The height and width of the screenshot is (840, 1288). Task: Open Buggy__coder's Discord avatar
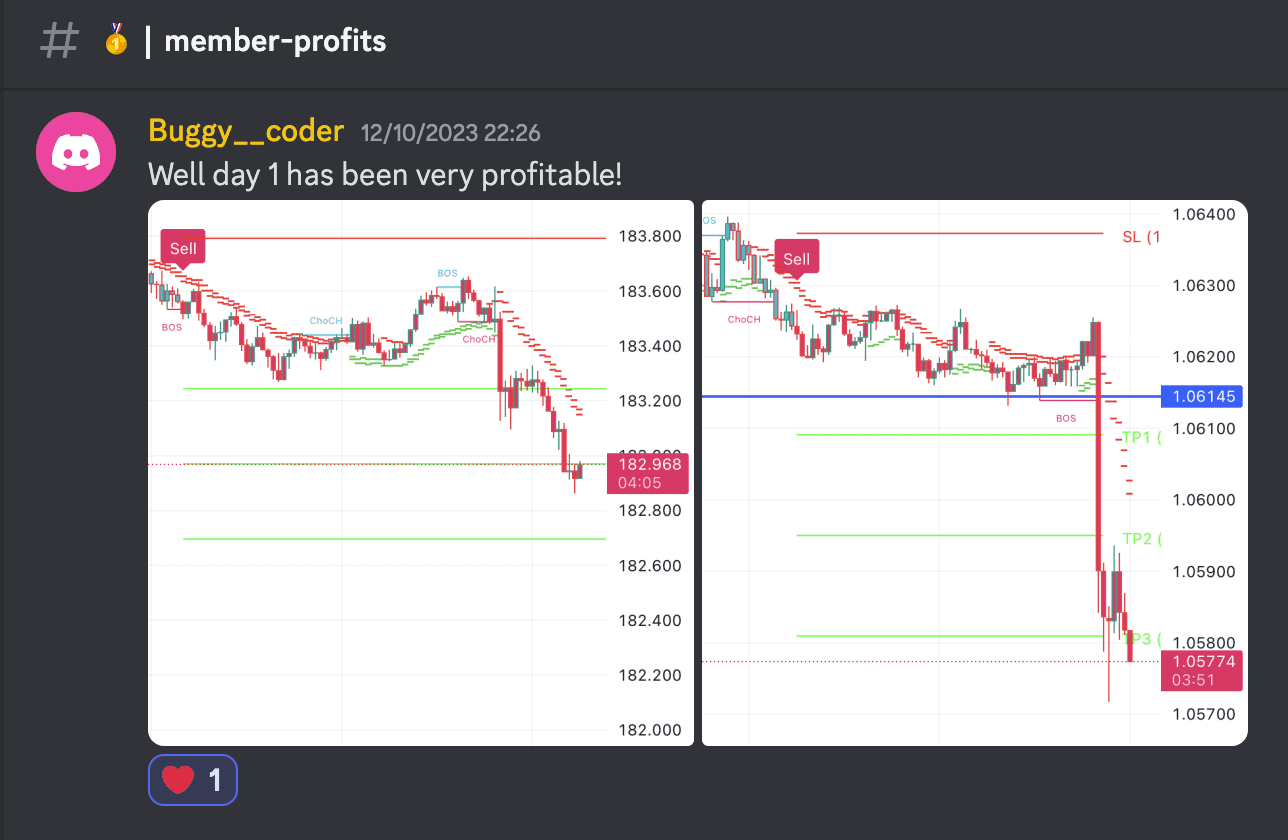tap(77, 150)
